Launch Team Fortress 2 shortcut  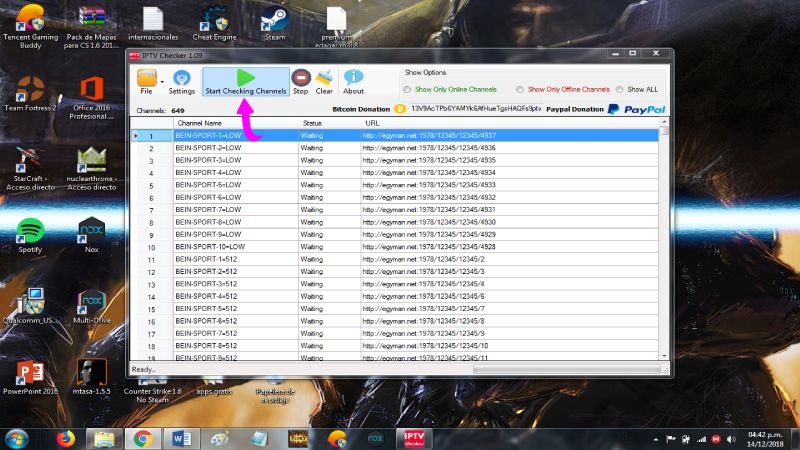pyautogui.click(x=31, y=93)
